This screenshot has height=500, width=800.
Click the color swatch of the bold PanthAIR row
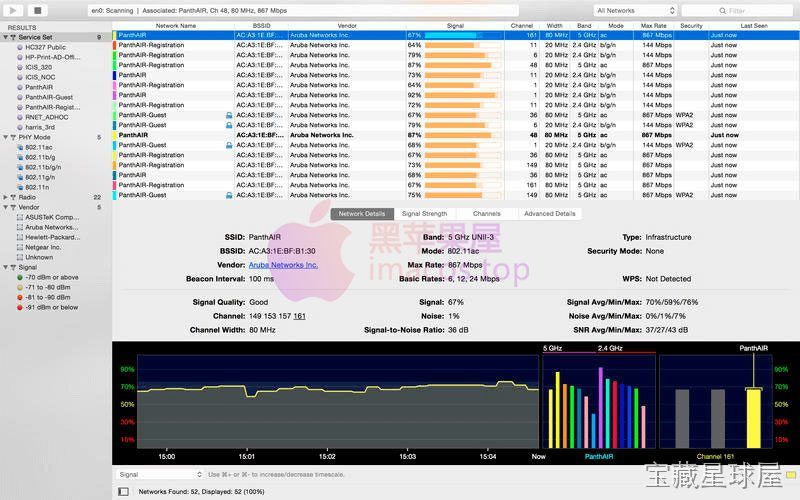pos(114,135)
